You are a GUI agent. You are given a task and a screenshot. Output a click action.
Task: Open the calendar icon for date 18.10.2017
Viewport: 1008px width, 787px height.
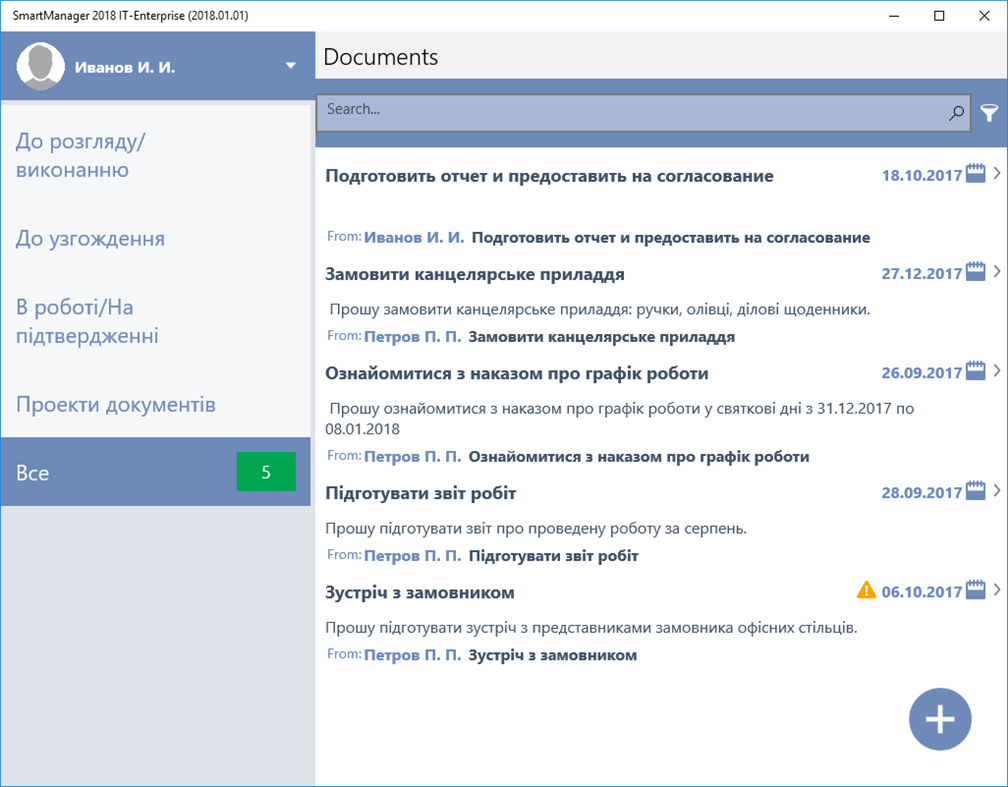point(975,172)
